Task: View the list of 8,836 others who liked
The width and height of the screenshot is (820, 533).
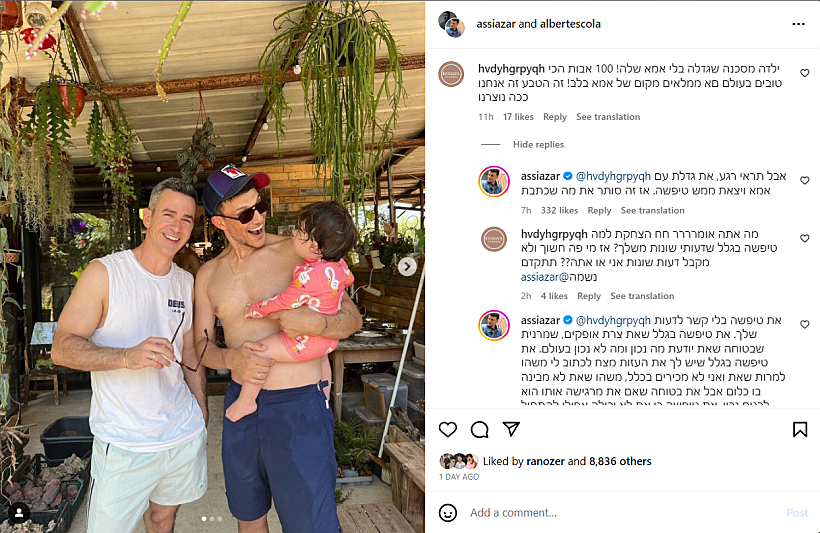Action: pyautogui.click(x=620, y=461)
